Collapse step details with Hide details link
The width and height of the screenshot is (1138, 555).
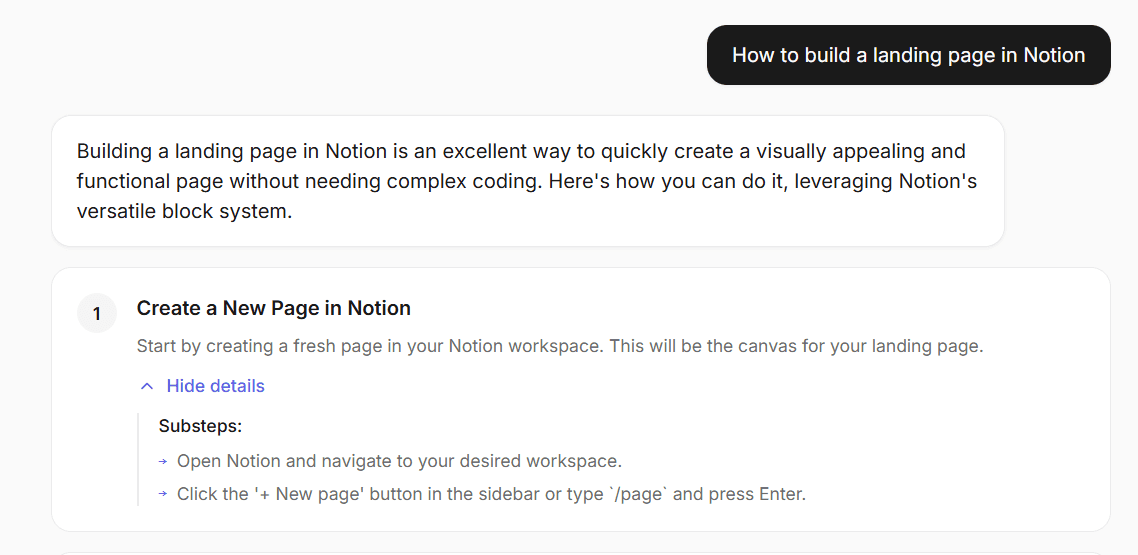pos(215,386)
